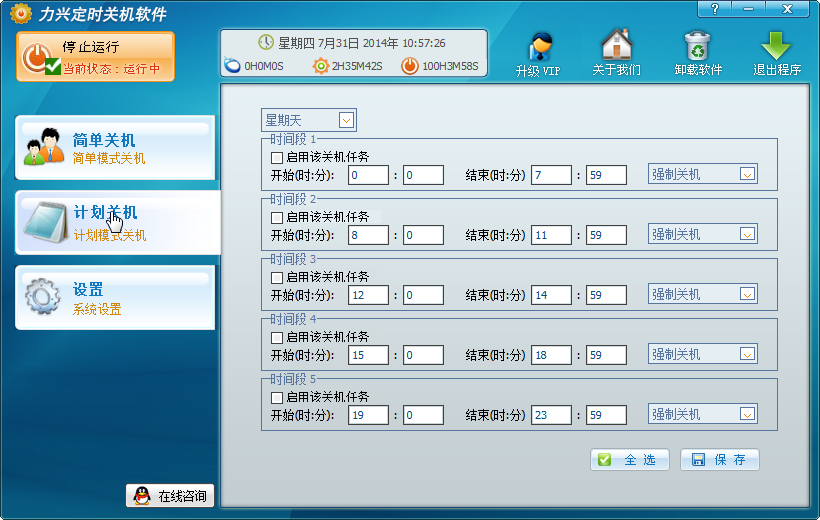
Task: Click the date text 星期四 7月31日 2014年
Action: click(338, 43)
